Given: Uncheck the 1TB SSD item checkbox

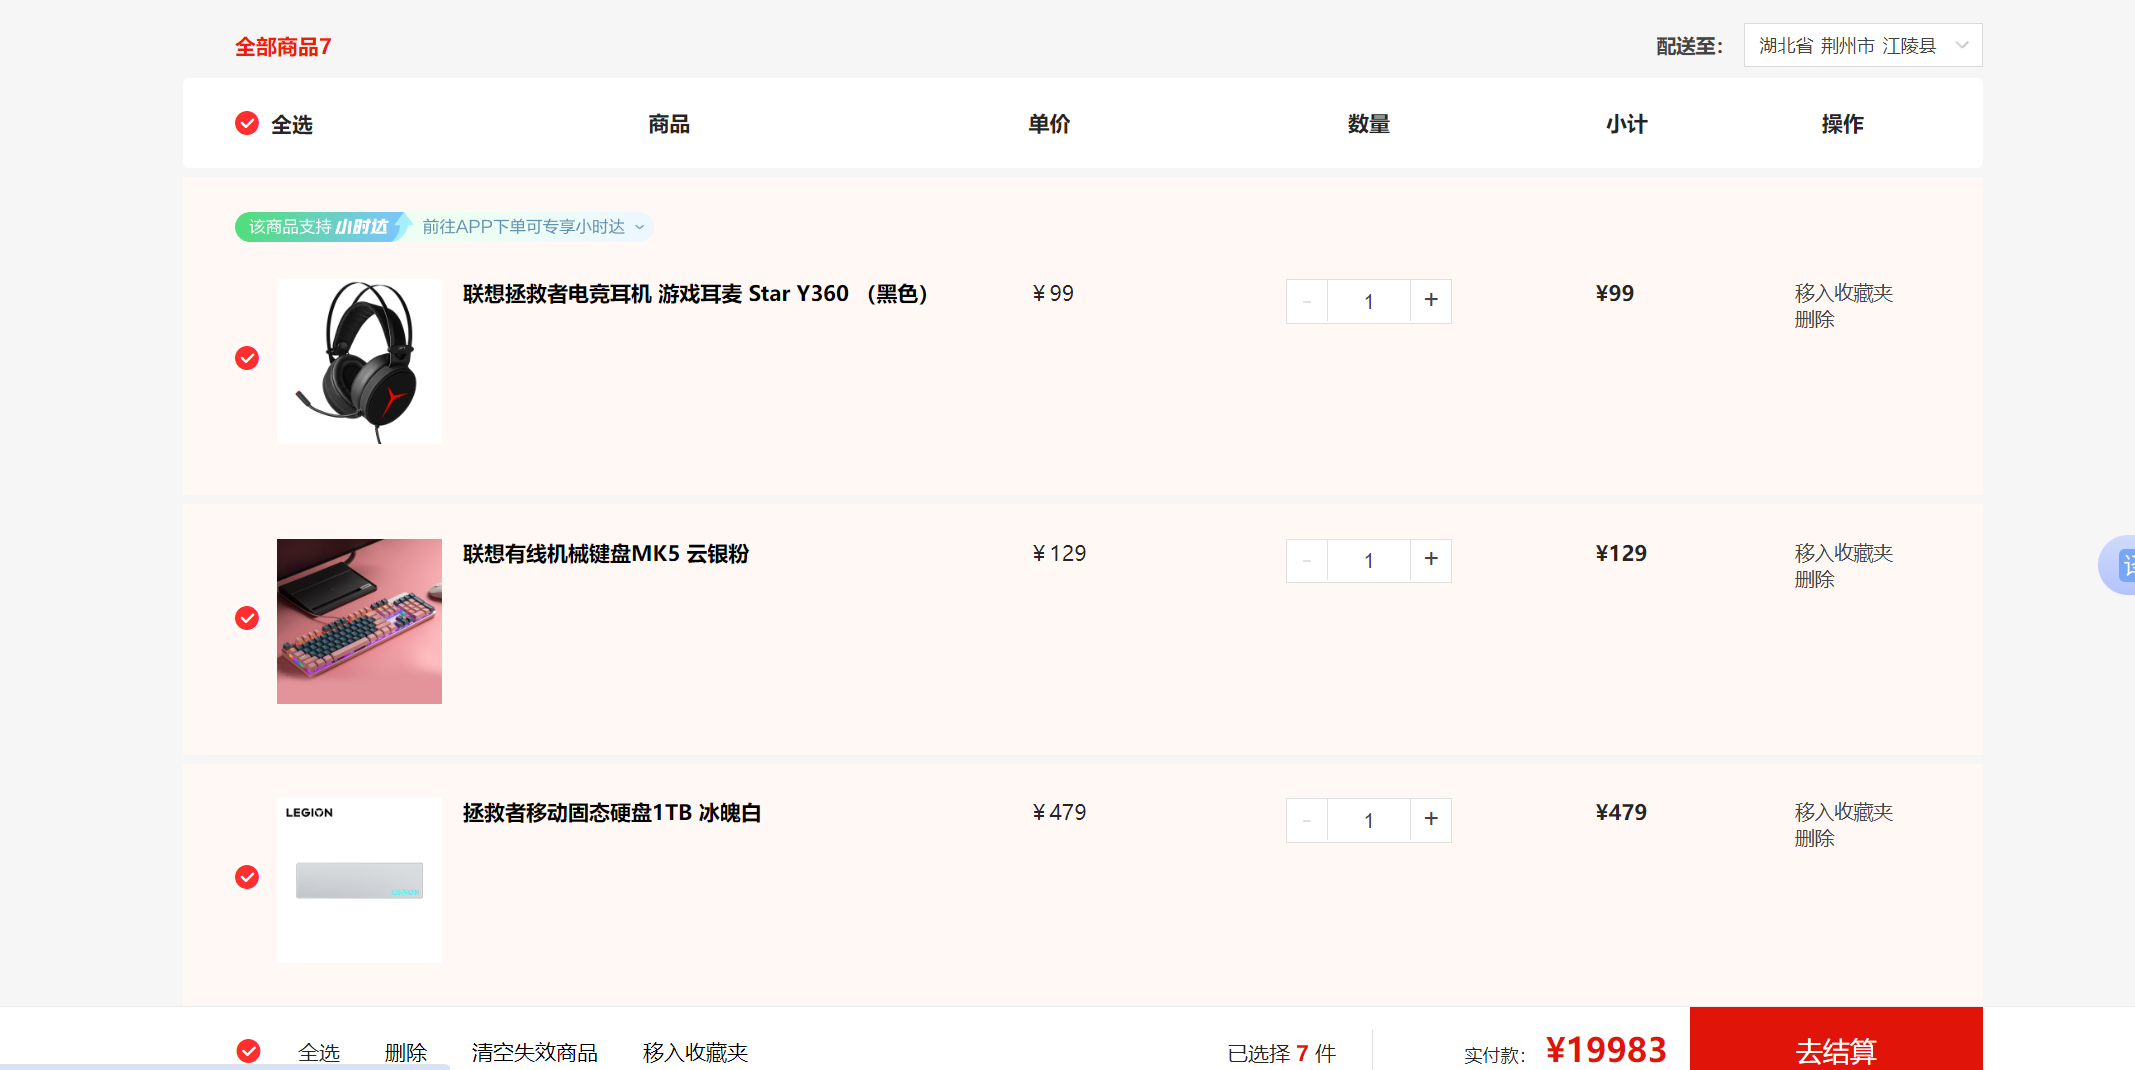Looking at the screenshot, I should click(x=247, y=877).
